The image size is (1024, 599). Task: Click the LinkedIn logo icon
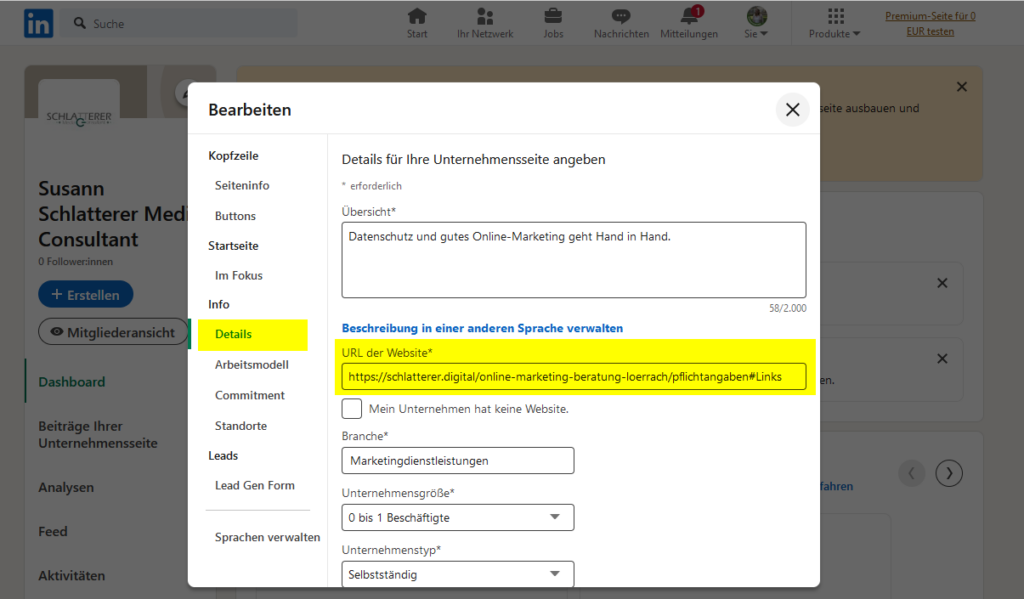click(39, 23)
